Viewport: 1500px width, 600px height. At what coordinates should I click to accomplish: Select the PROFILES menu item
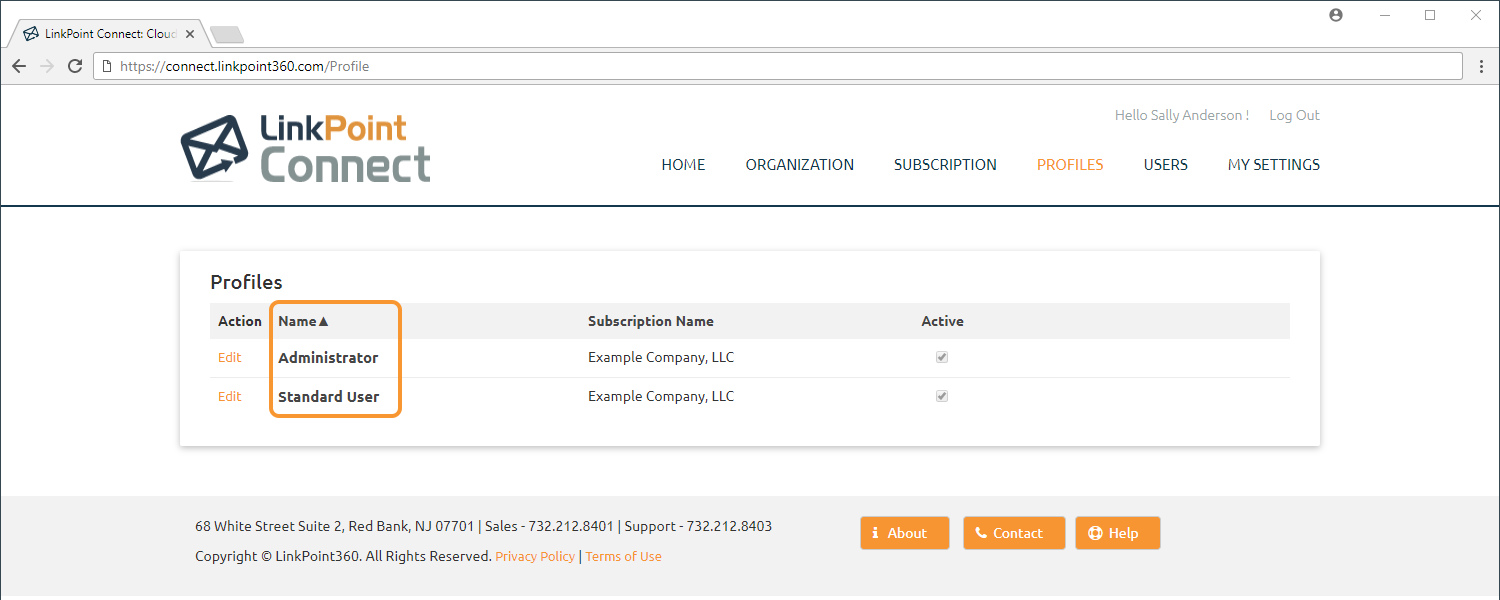click(1070, 165)
